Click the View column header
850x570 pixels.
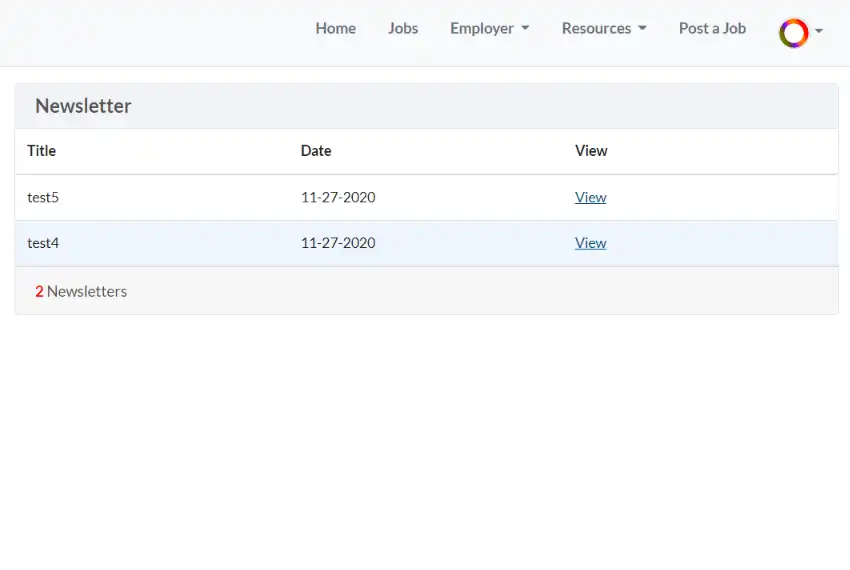[x=591, y=151]
